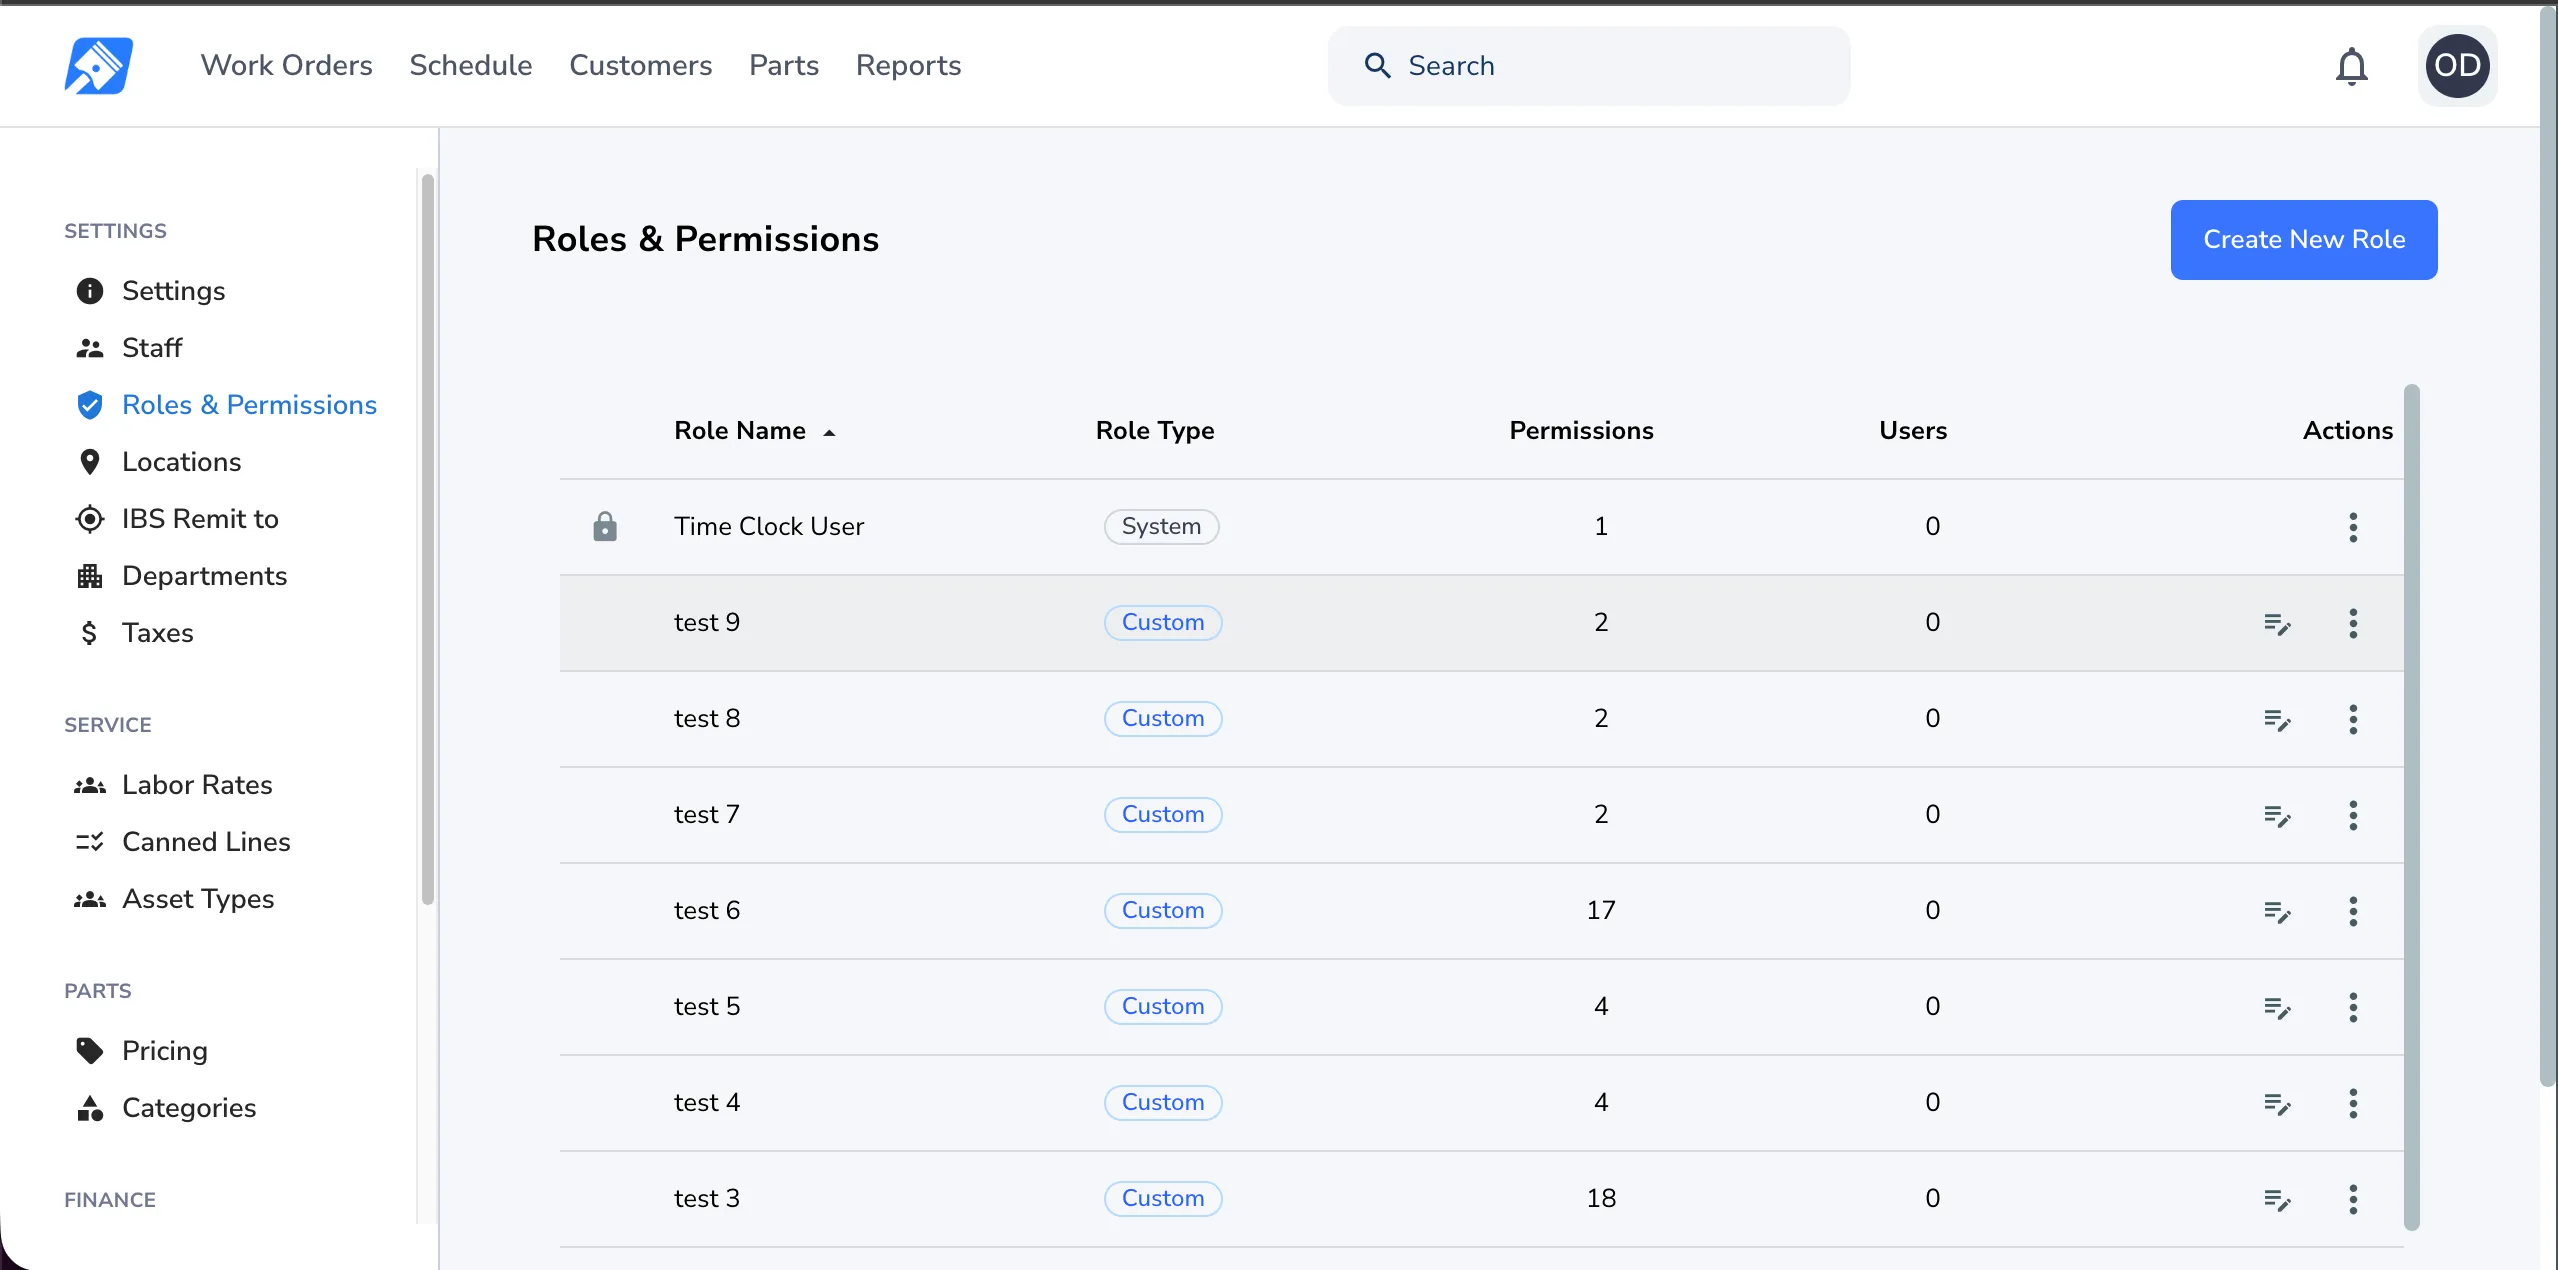Image resolution: width=2558 pixels, height=1270 pixels.
Task: Open Asset Types settings
Action: pyautogui.click(x=175, y=899)
